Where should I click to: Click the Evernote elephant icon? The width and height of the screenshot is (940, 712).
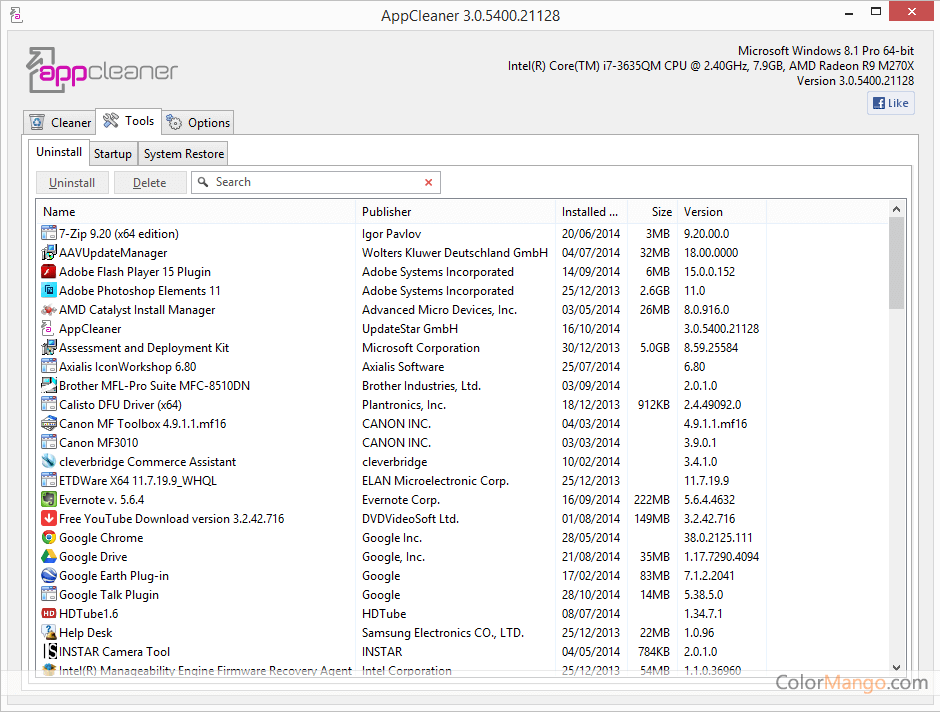pyautogui.click(x=49, y=500)
